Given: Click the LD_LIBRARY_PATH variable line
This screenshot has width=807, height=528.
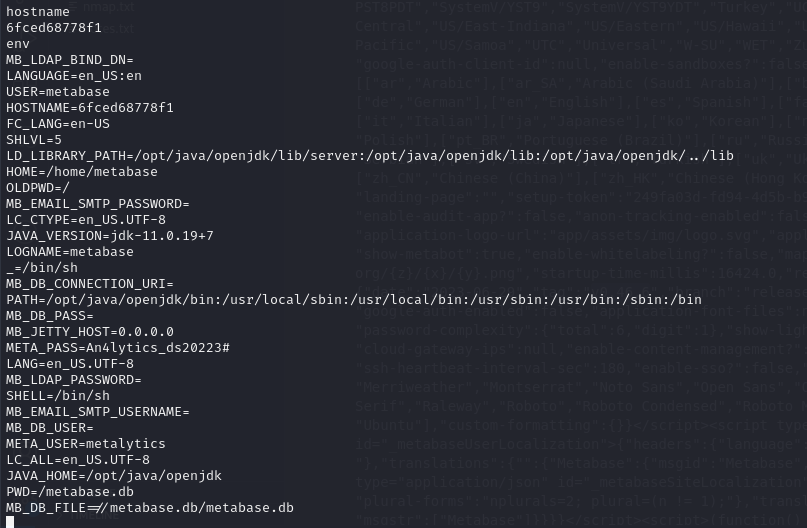Looking at the screenshot, I should [370, 155].
